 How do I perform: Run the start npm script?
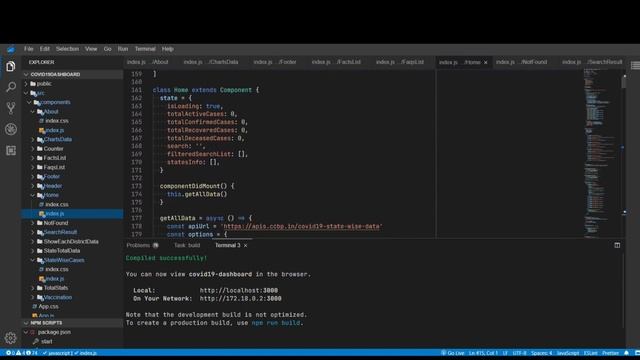pos(47,341)
